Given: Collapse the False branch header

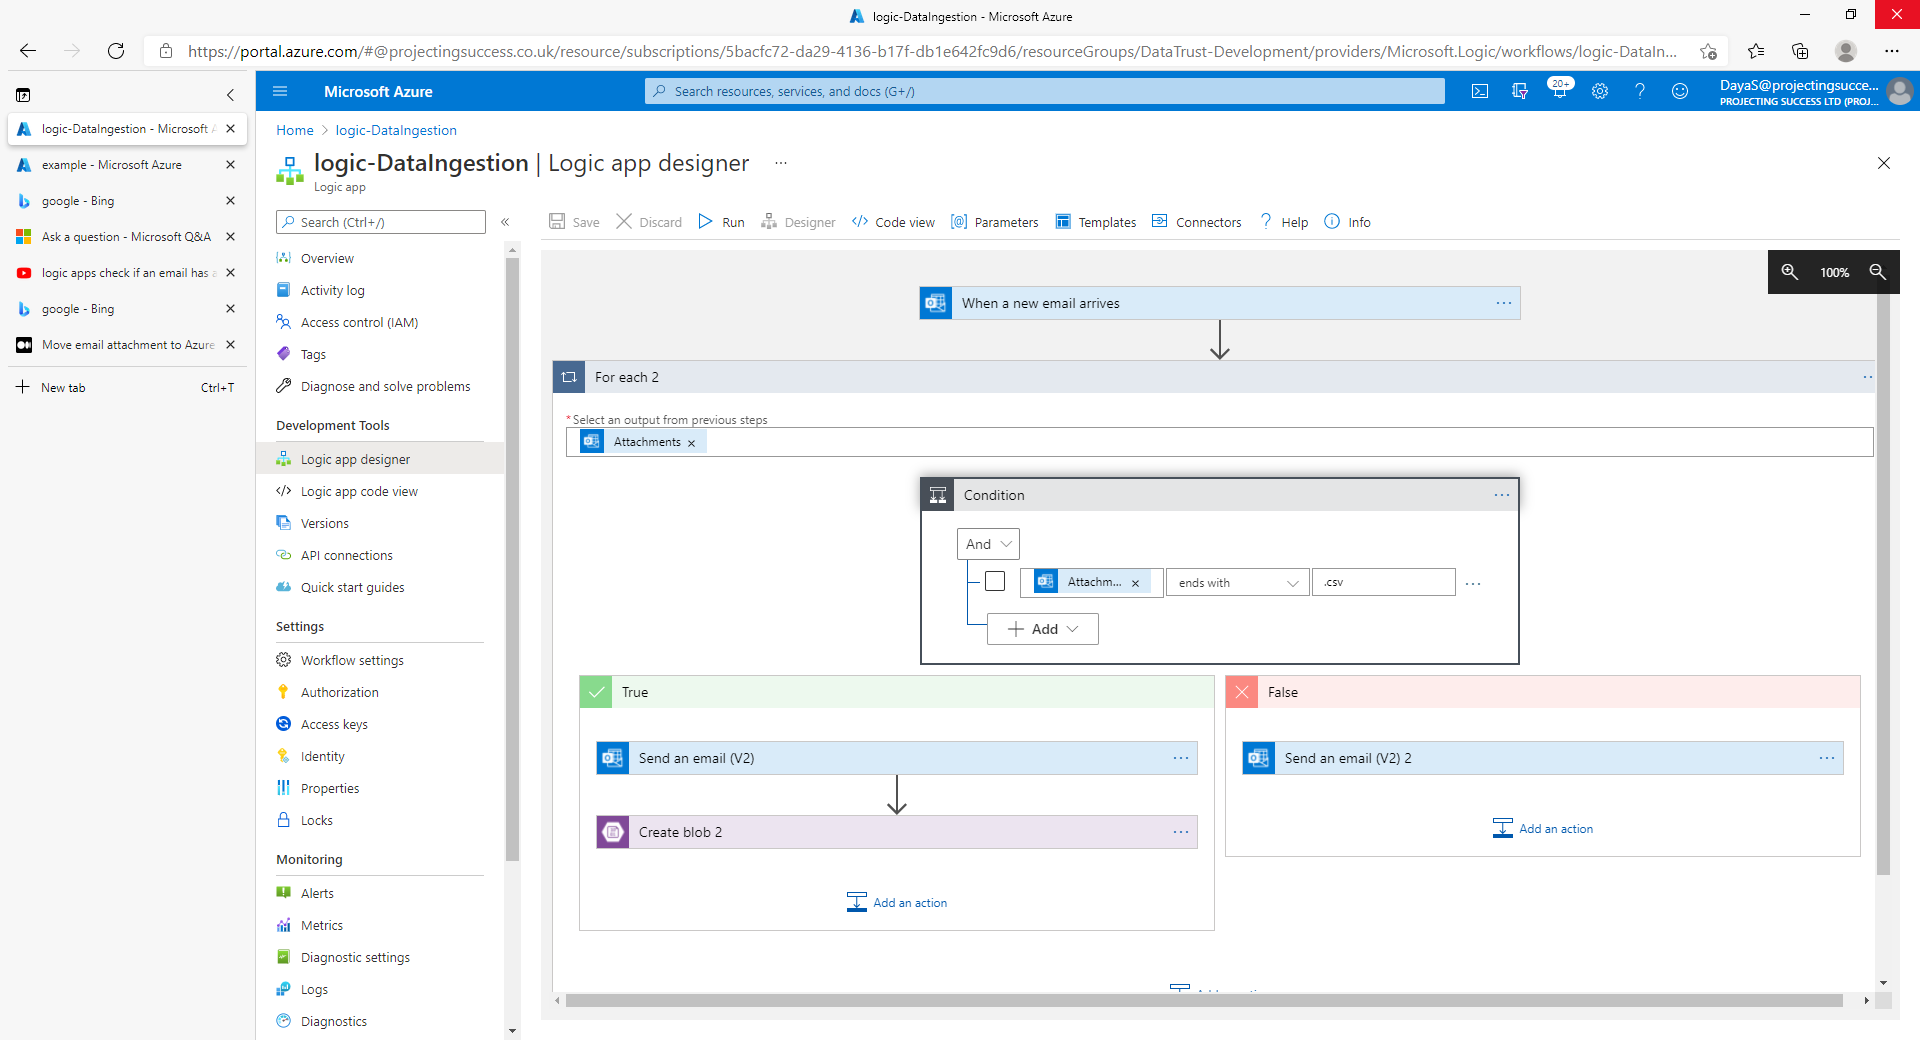Looking at the screenshot, I should click(1543, 692).
